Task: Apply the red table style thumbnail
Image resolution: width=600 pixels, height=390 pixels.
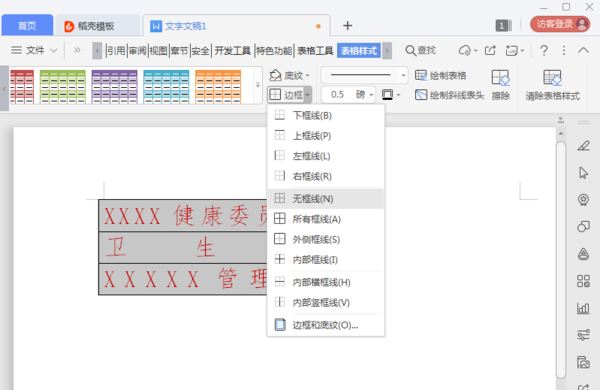Action: (x=22, y=87)
